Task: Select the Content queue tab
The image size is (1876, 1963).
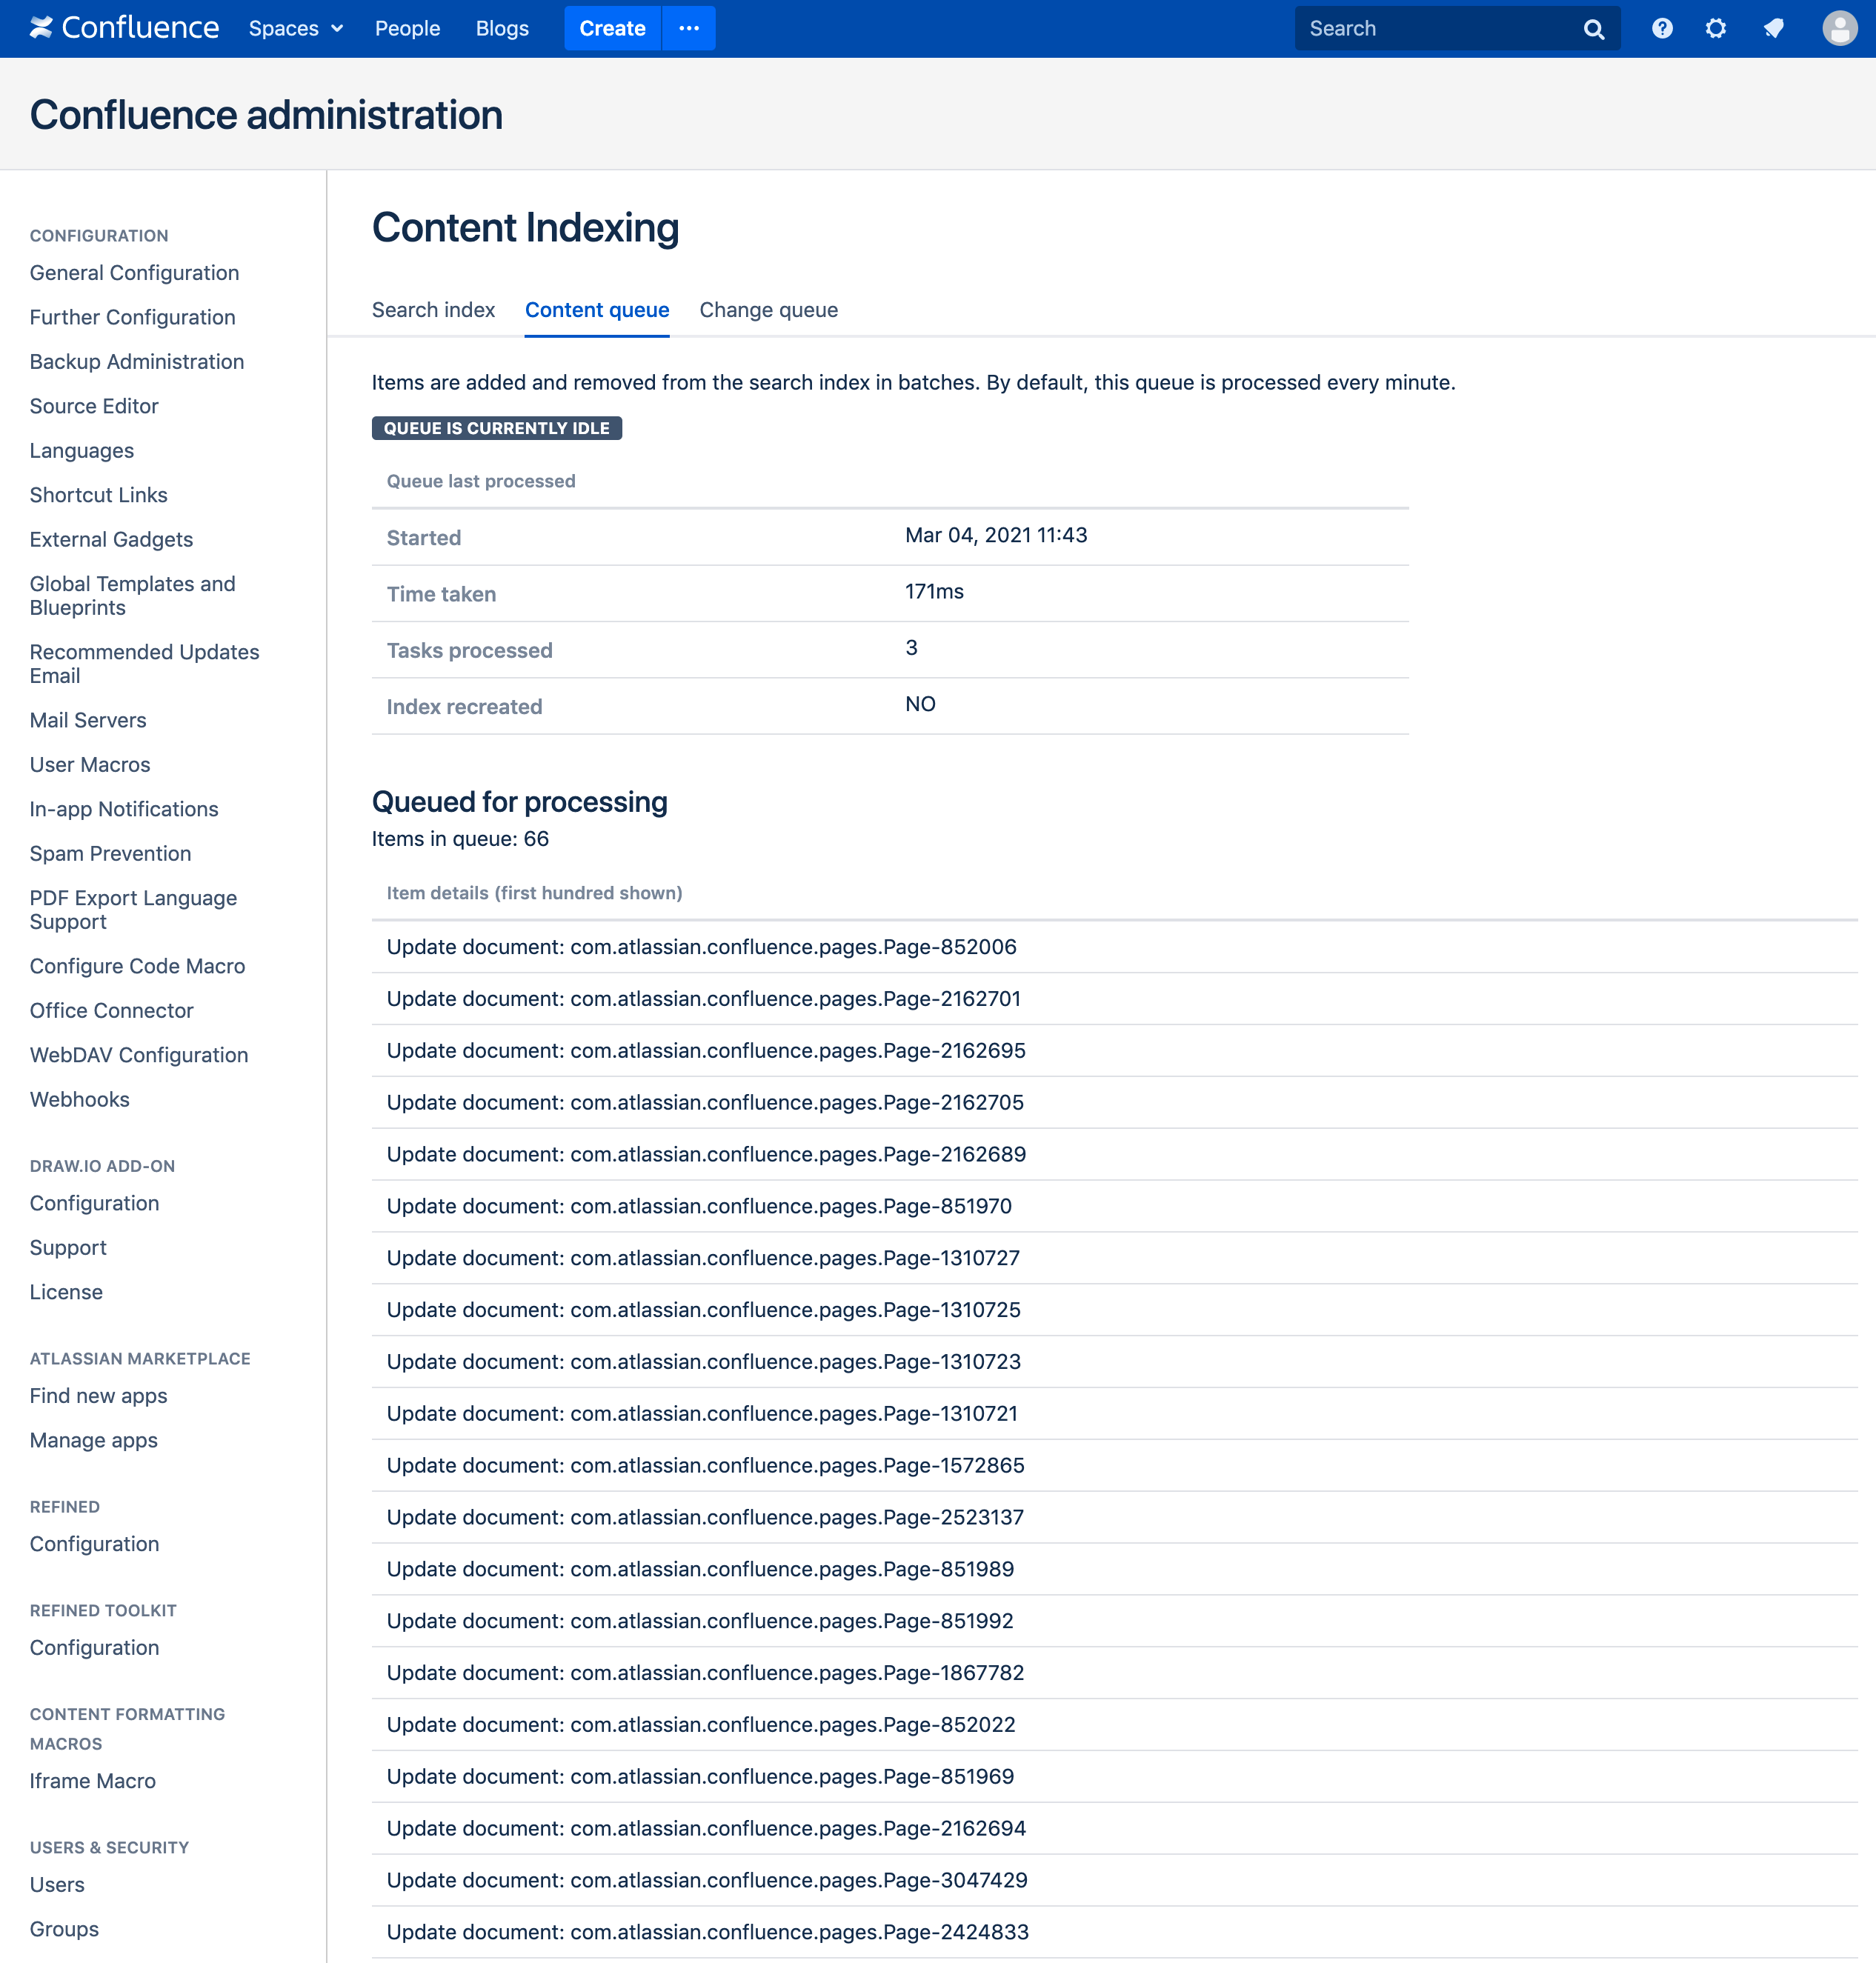Action: pos(597,310)
